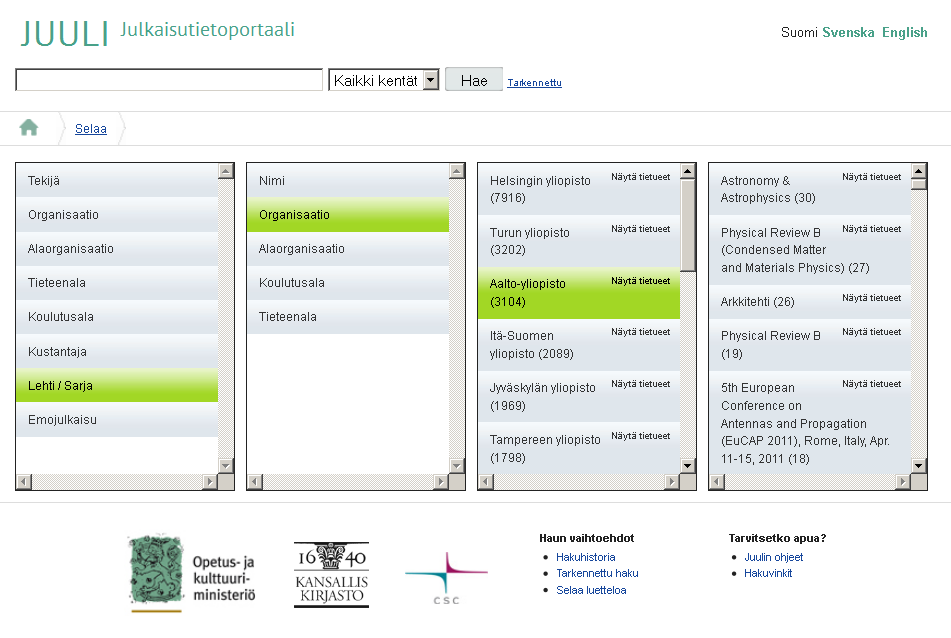Open Selaa luetteloa footer link
Screen dimensions: 951x638
click(591, 590)
